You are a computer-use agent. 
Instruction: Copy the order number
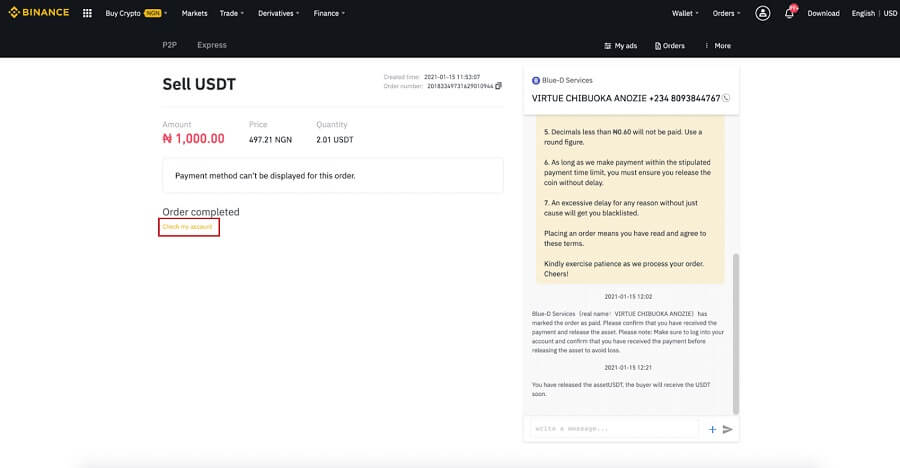498,86
